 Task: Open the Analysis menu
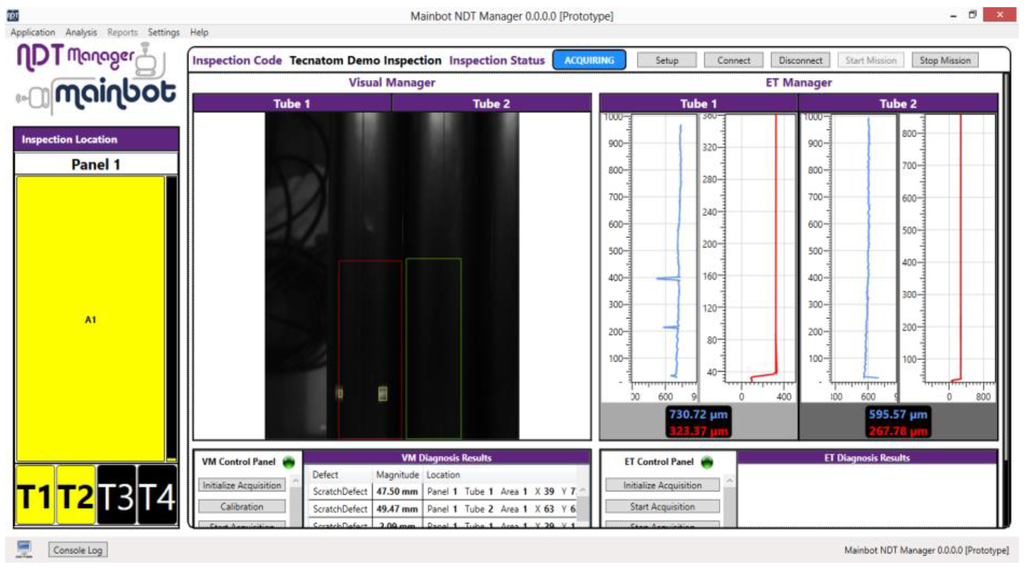pyautogui.click(x=81, y=32)
